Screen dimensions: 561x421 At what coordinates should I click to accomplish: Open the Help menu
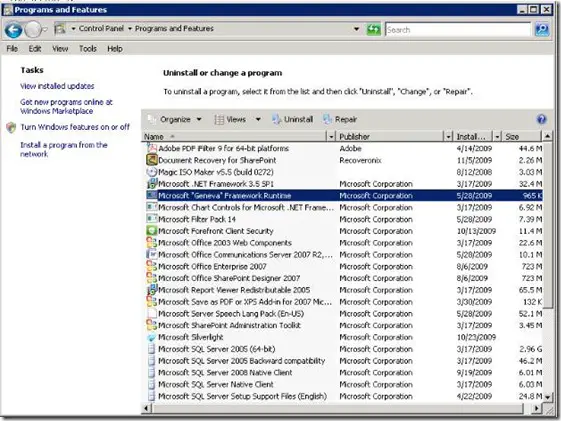[115, 49]
